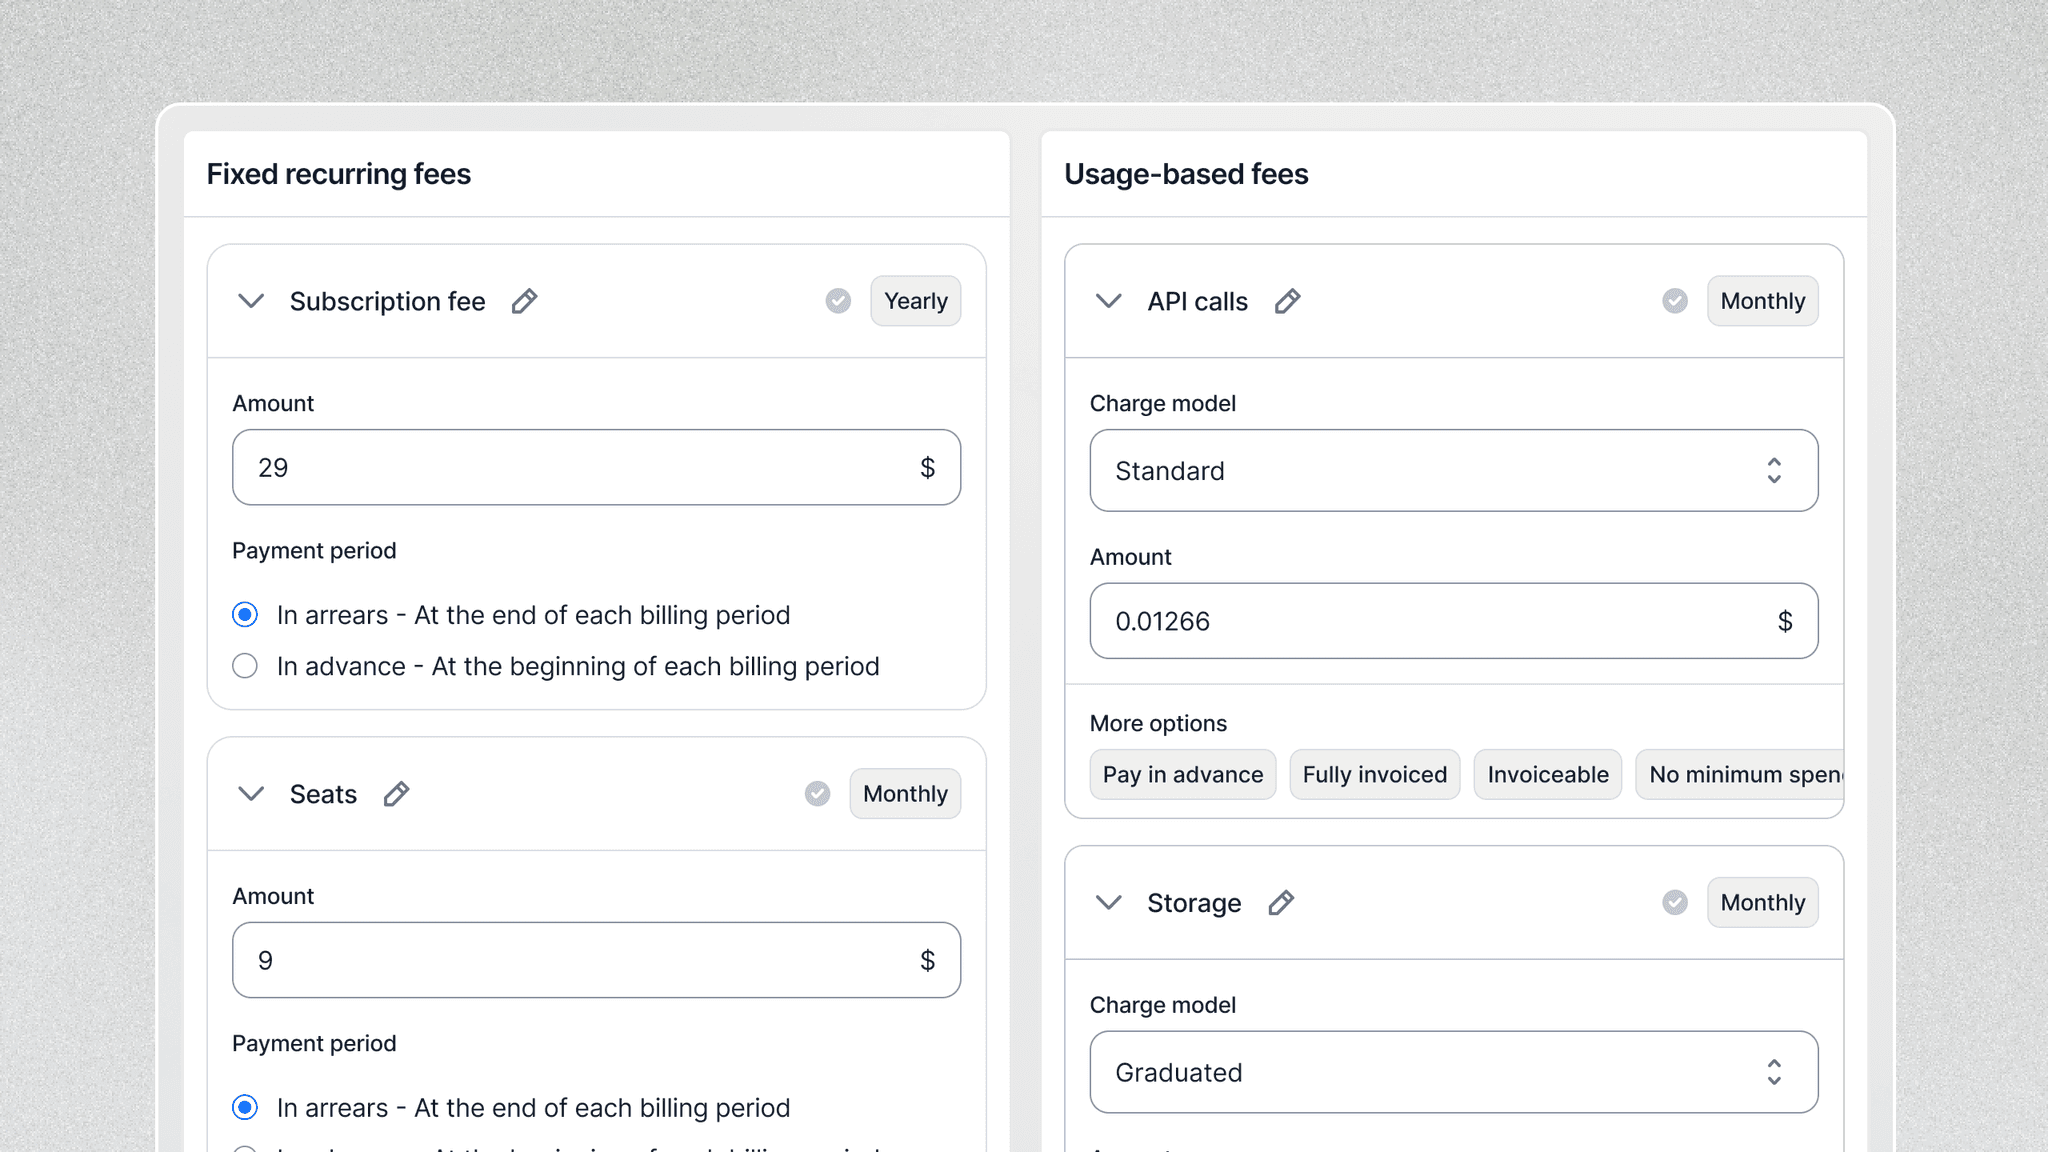Edit the Seats fee name
2048x1152 pixels.
[x=396, y=794]
